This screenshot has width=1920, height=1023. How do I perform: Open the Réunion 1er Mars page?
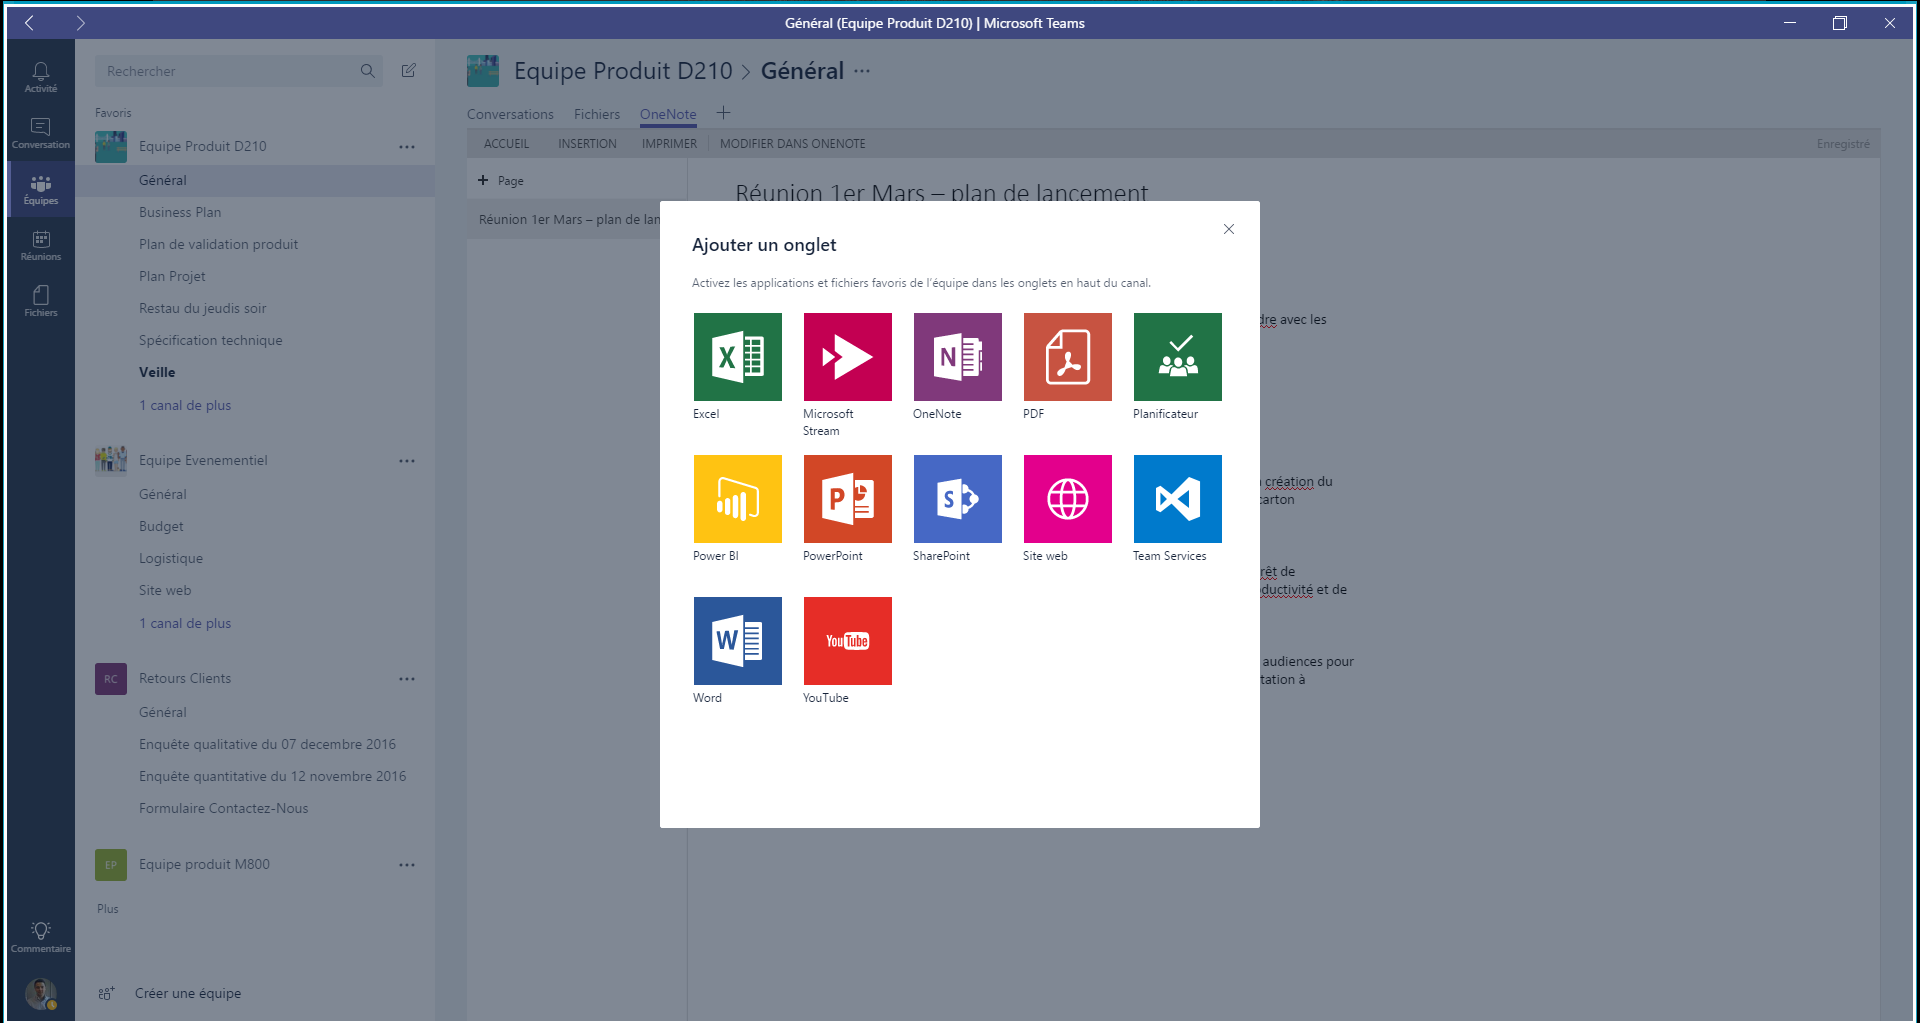(x=569, y=219)
